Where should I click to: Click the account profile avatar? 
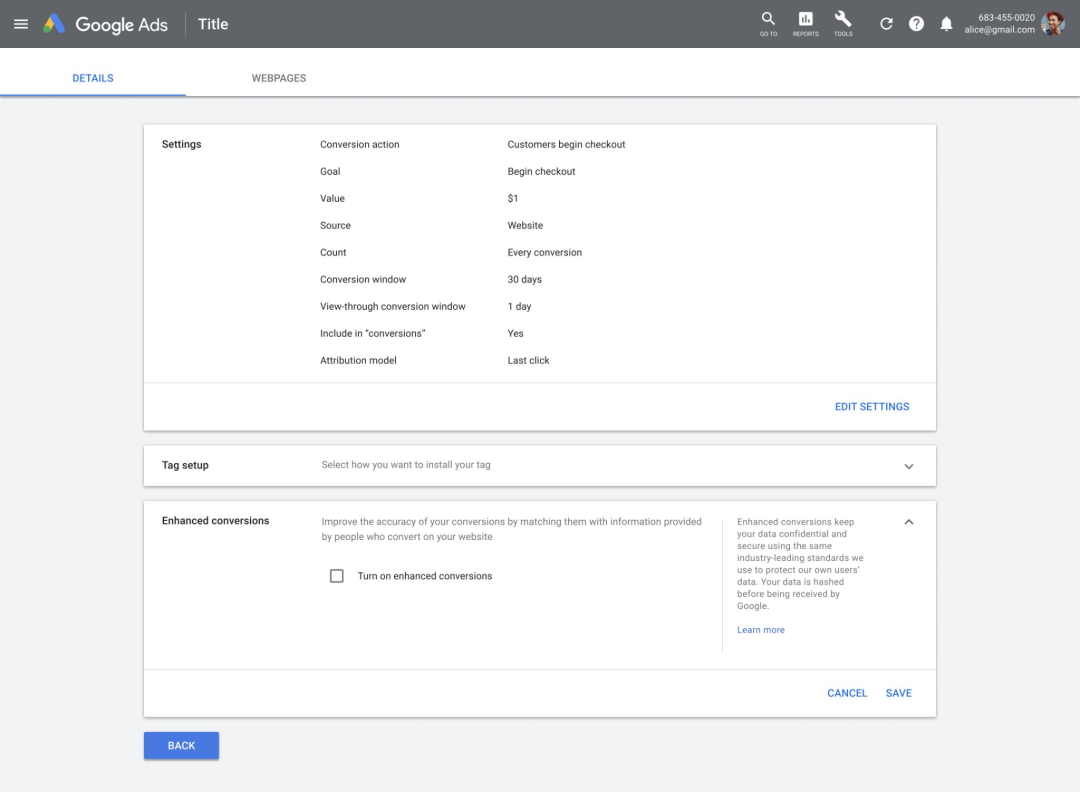coord(1053,24)
